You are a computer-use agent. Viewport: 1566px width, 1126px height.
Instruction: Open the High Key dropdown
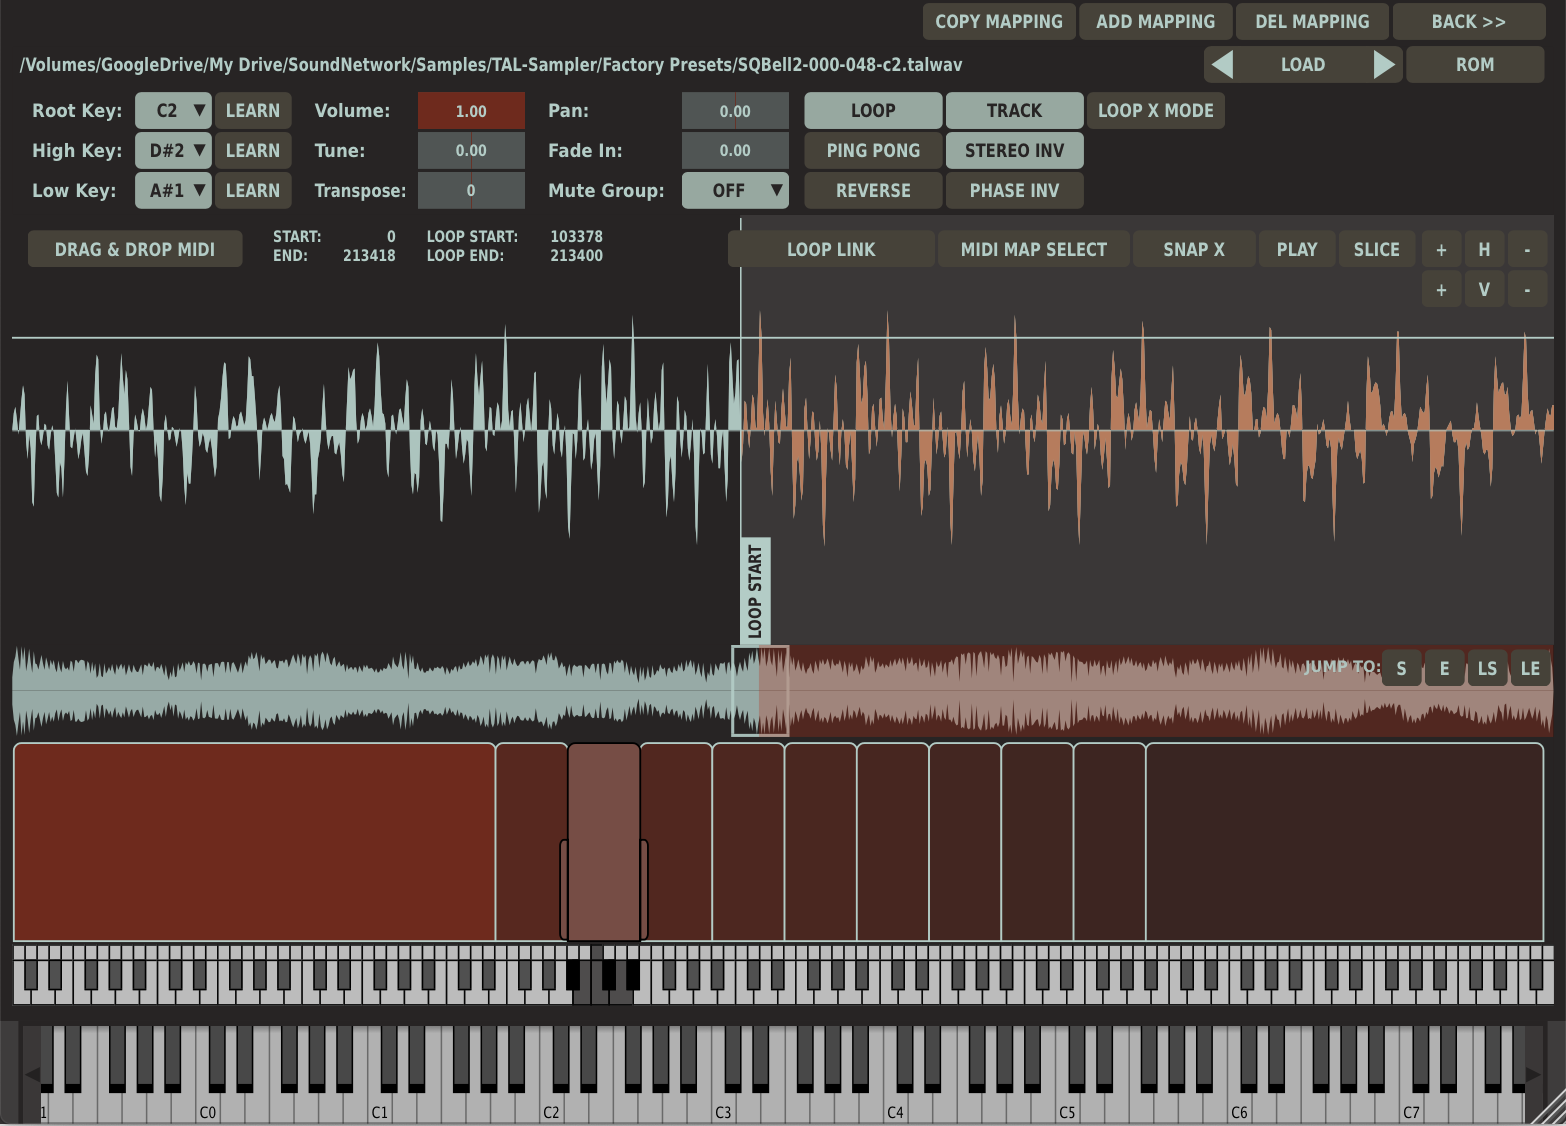click(x=173, y=151)
